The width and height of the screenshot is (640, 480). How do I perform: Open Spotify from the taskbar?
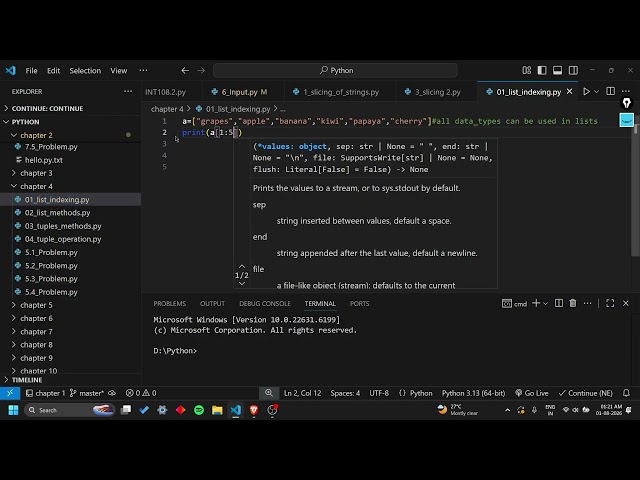pyautogui.click(x=199, y=410)
